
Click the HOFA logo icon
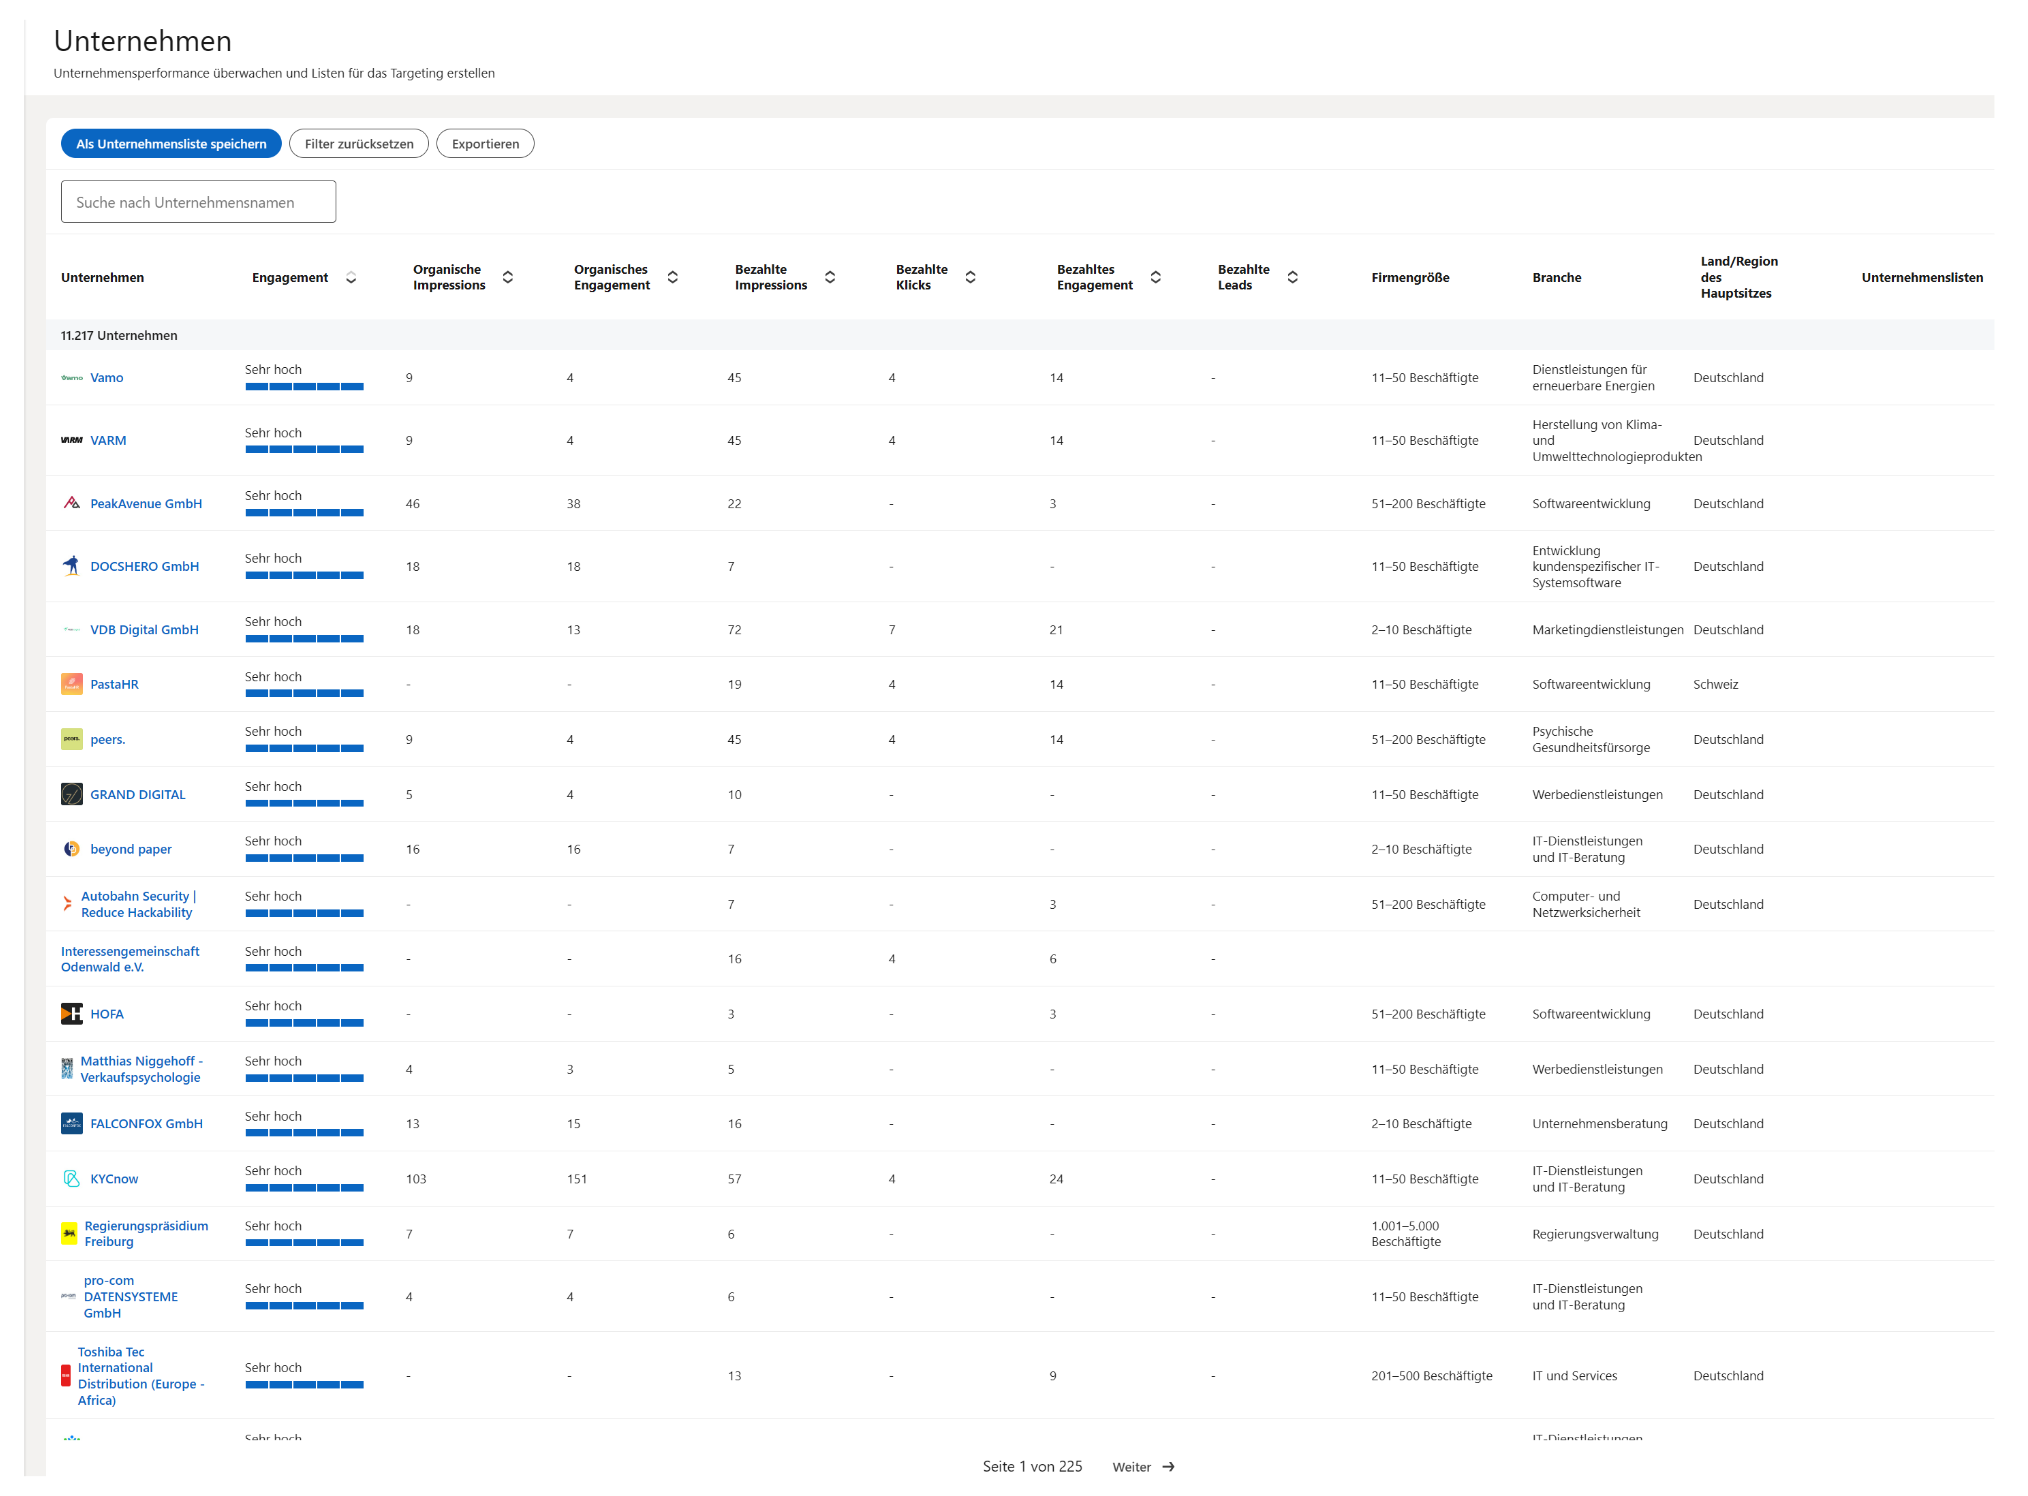pos(72,1014)
